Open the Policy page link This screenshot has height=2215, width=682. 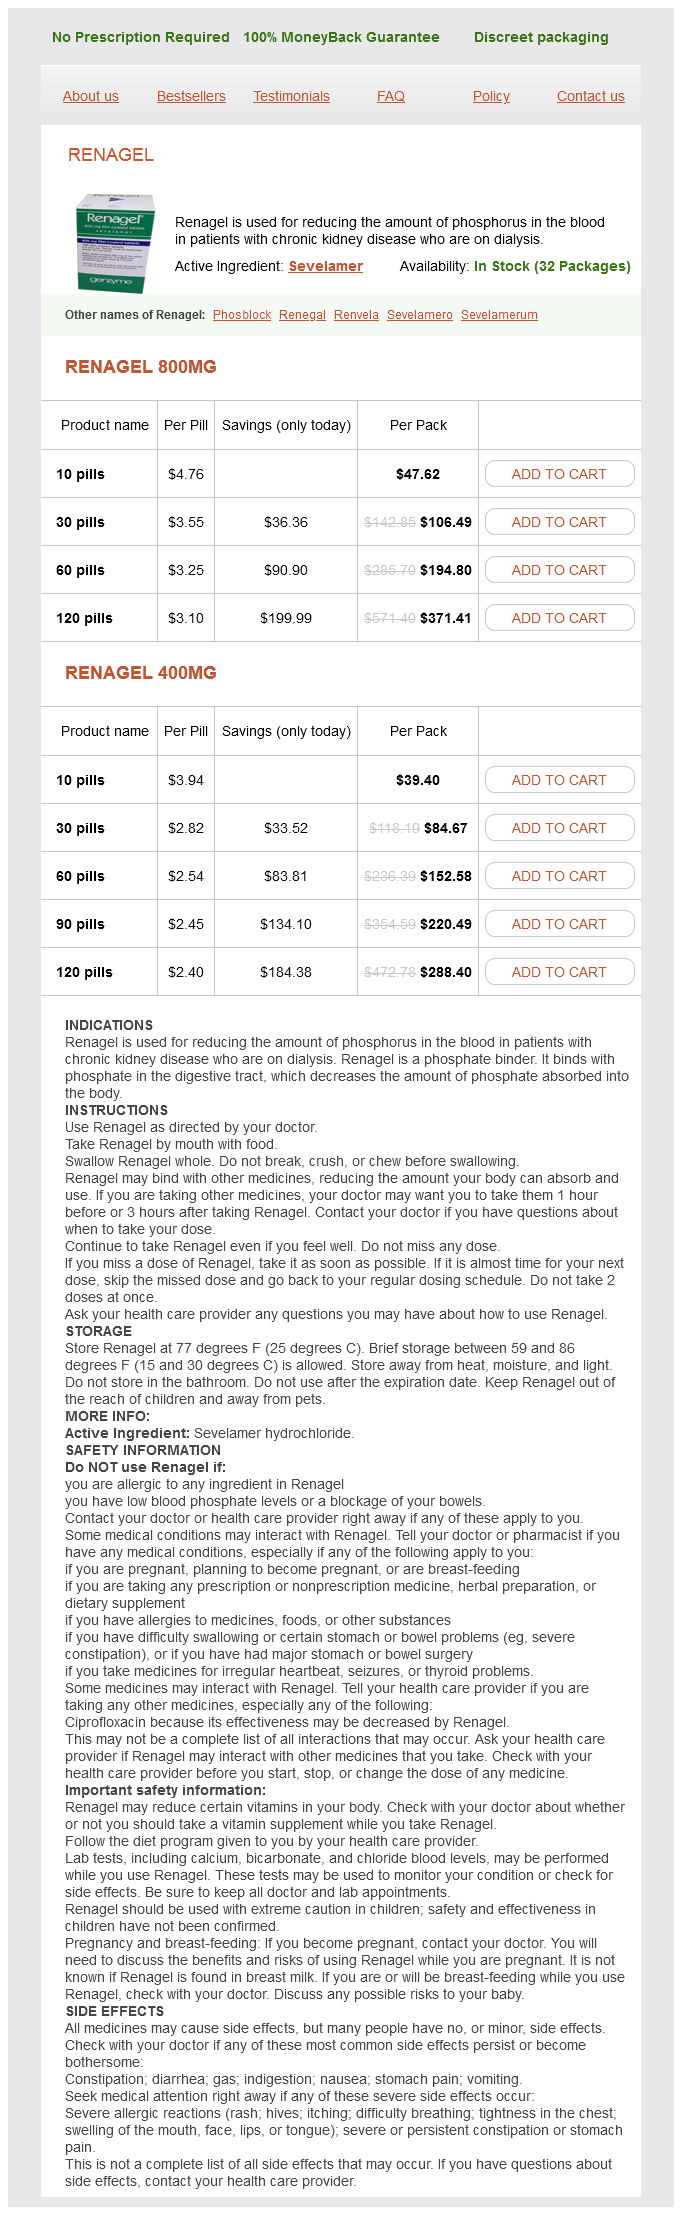pos(491,96)
